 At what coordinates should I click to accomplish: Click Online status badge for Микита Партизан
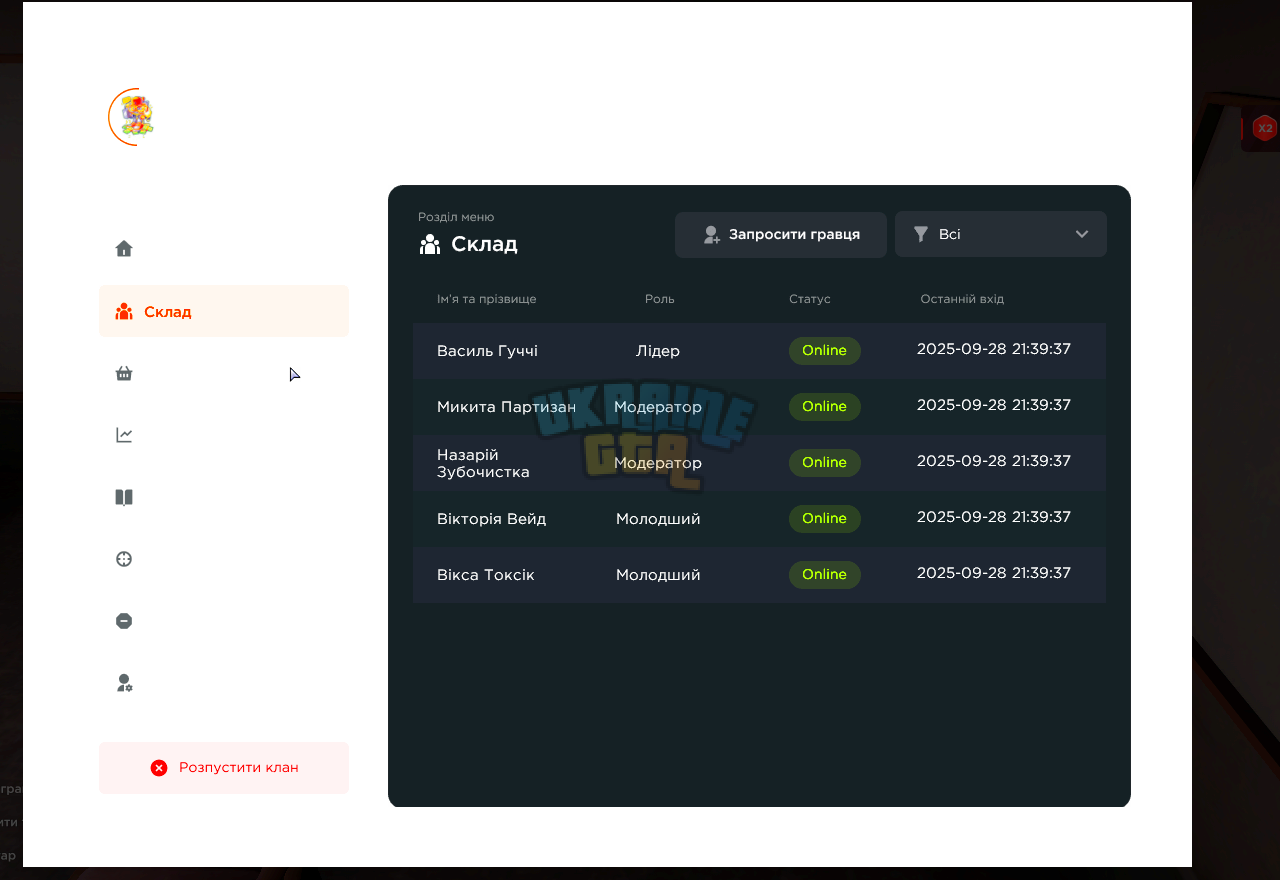tap(825, 407)
